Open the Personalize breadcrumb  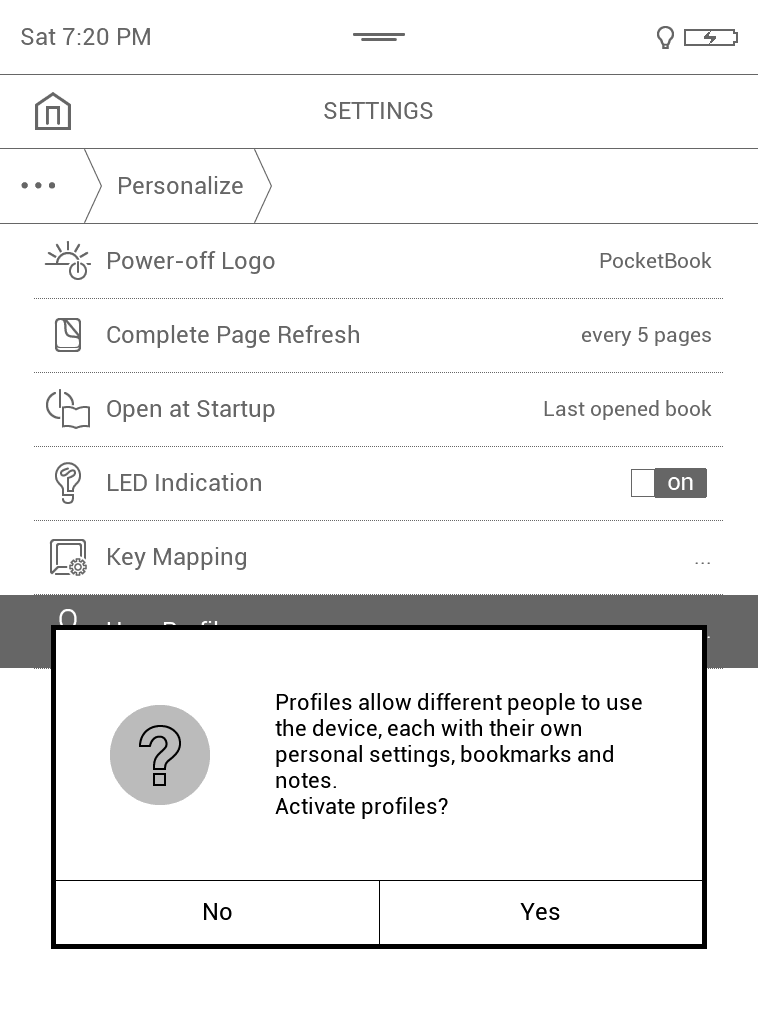coord(180,186)
